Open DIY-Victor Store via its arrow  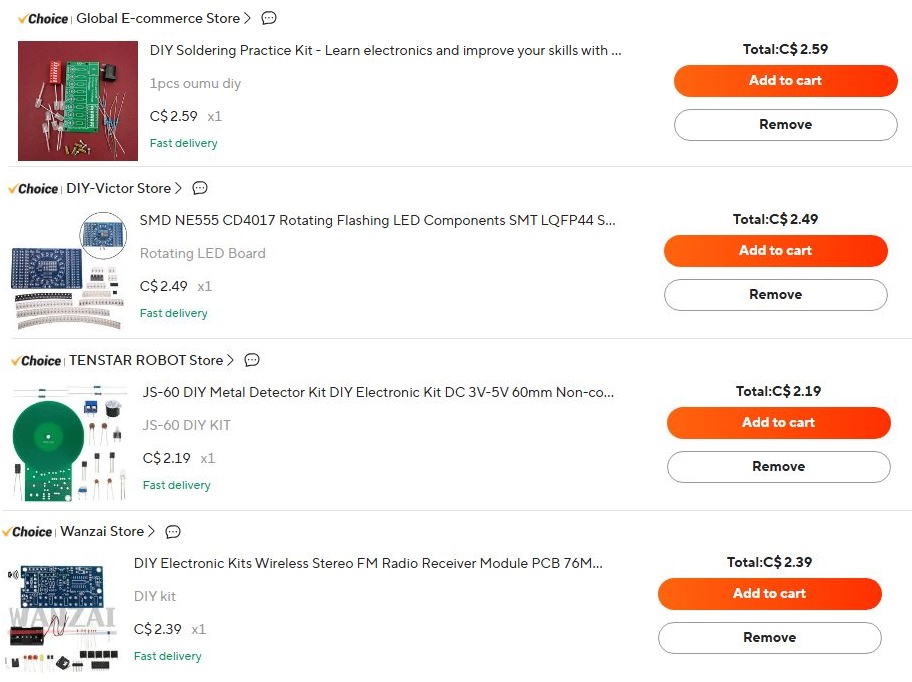(179, 188)
